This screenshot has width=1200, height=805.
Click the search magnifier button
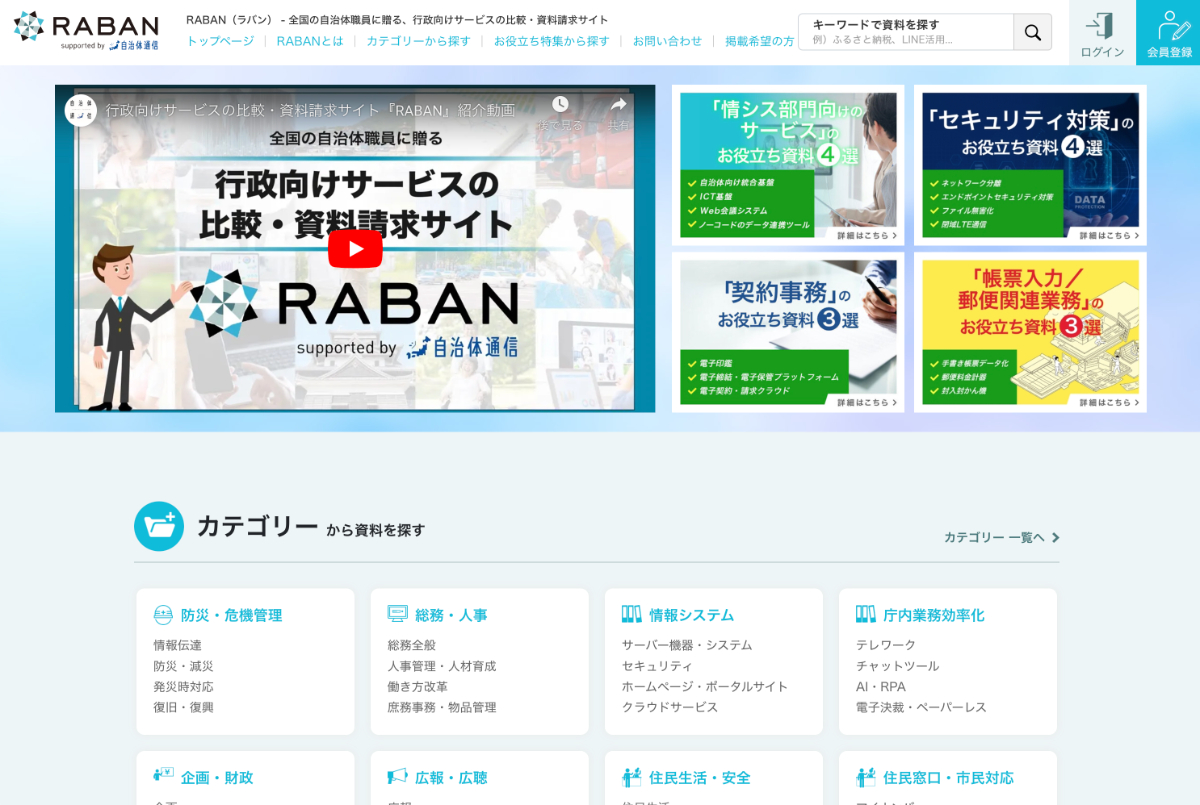tap(1033, 32)
